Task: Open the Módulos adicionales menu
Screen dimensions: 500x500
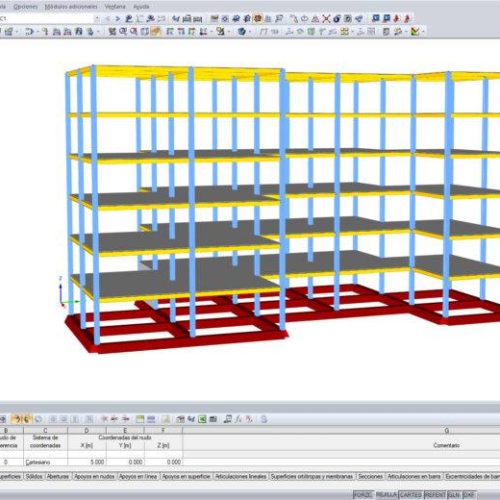Action: coord(71,6)
